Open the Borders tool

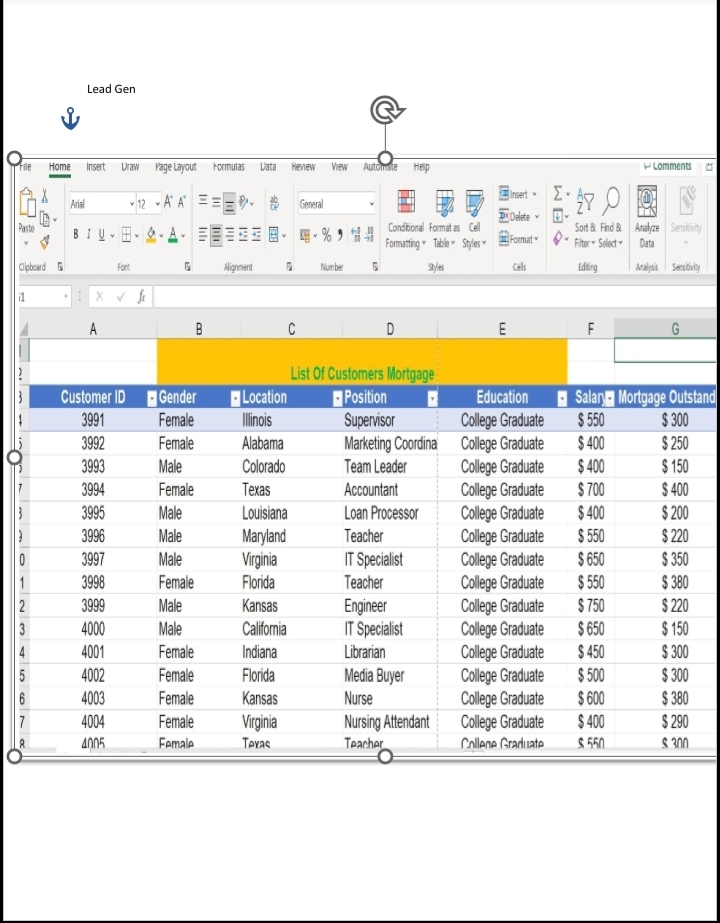tap(126, 235)
